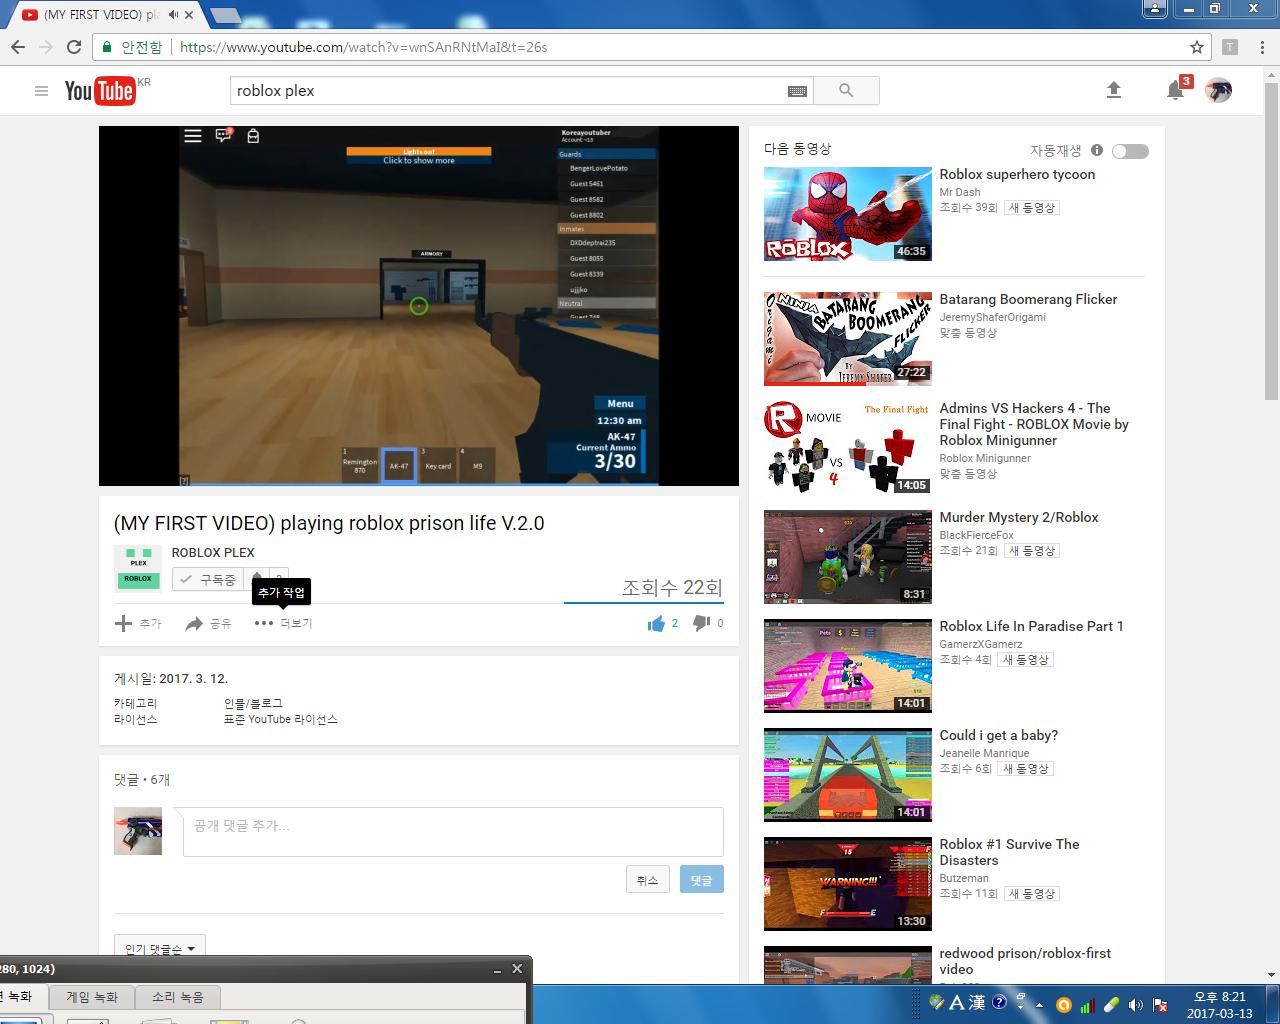The height and width of the screenshot is (1024, 1280).
Task: Click the Batarang Boomerang Flicker thumbnail
Action: [848, 339]
